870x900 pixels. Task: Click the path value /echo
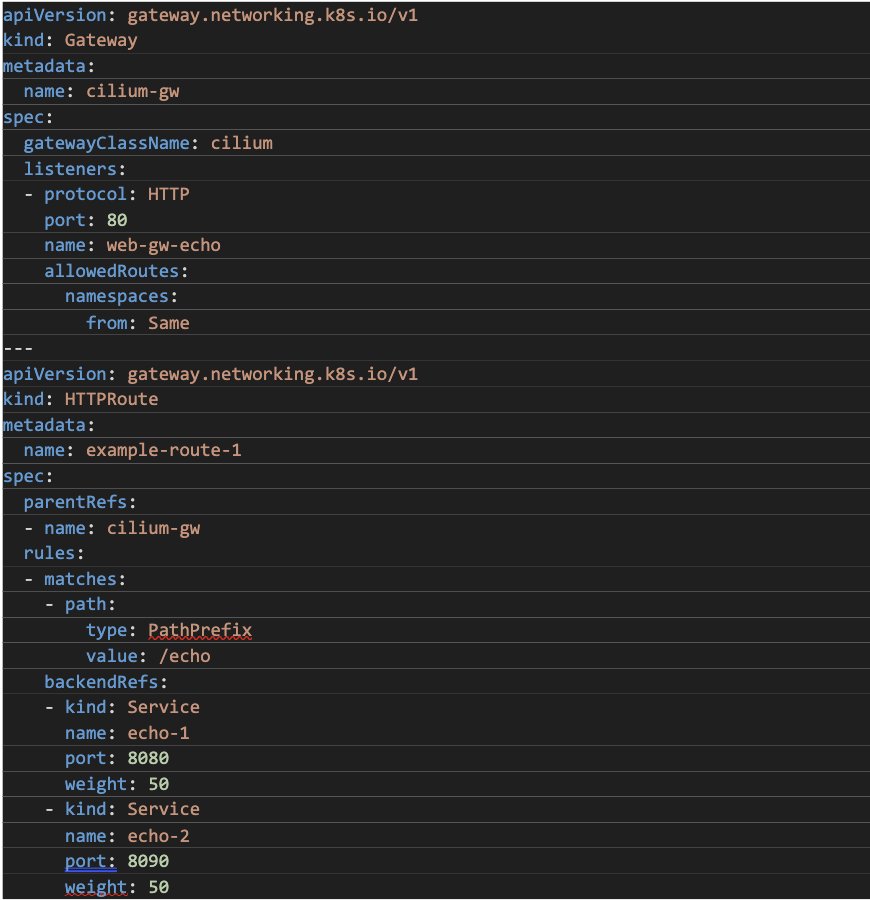click(179, 656)
